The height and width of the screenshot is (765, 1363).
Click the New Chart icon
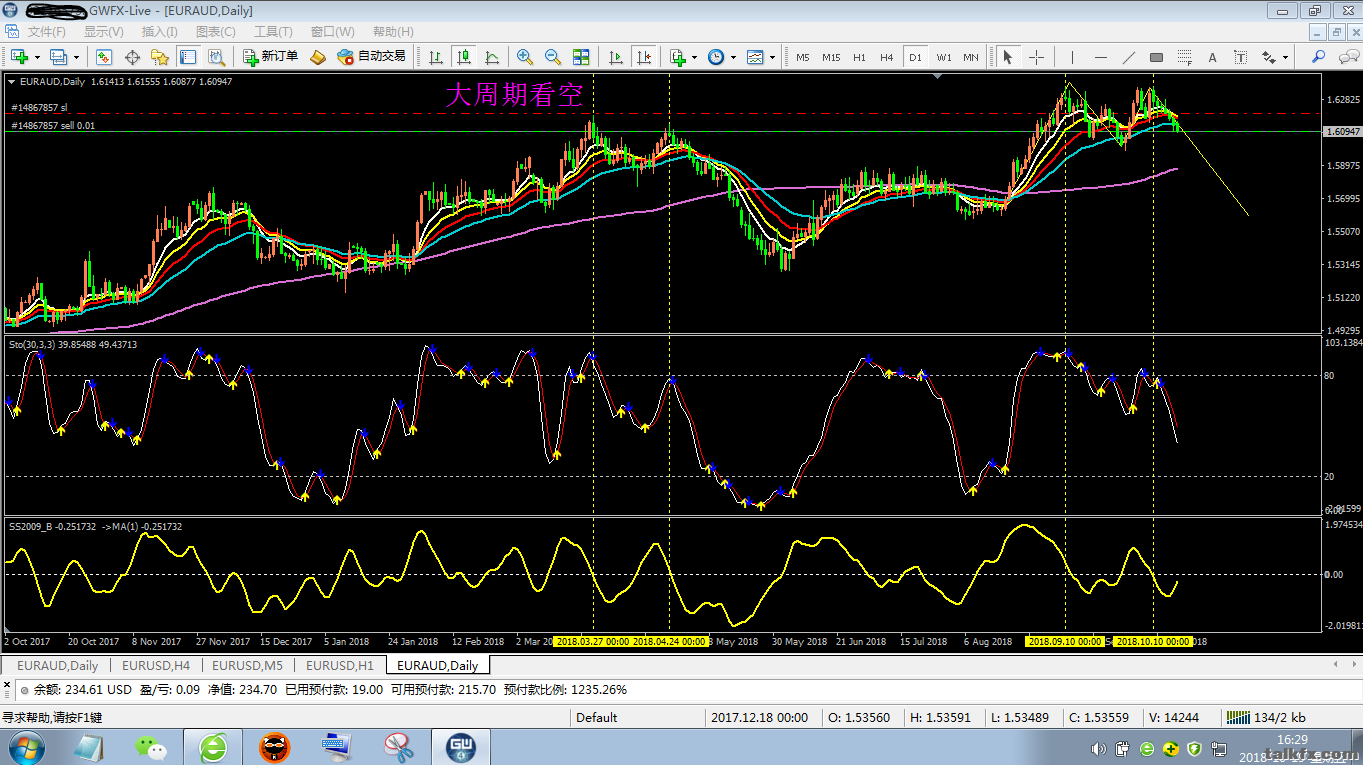tap(19, 57)
